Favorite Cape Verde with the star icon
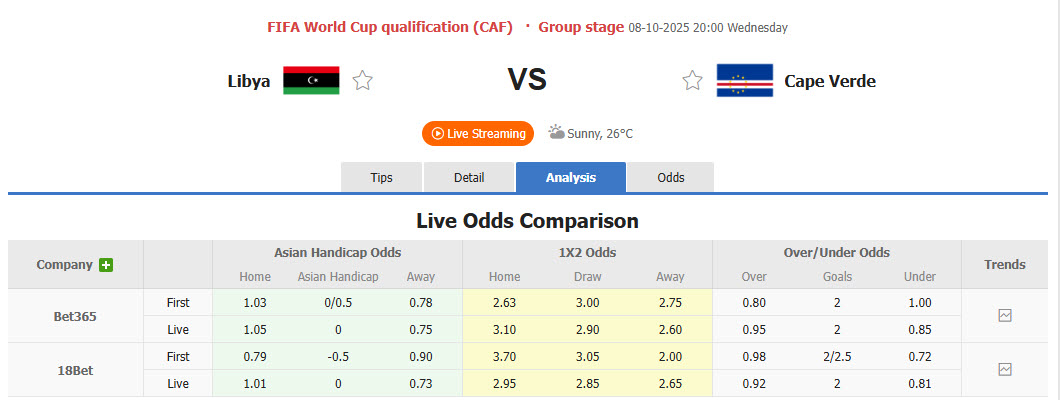The width and height of the screenshot is (1060, 400). [692, 81]
